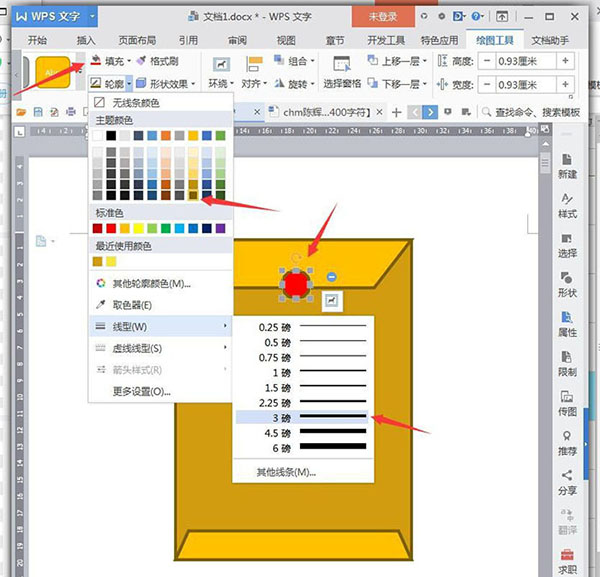Image resolution: width=600 pixels, height=577 pixels.
Task: Open the 线型(W) line weight submenu
Action: click(161, 327)
